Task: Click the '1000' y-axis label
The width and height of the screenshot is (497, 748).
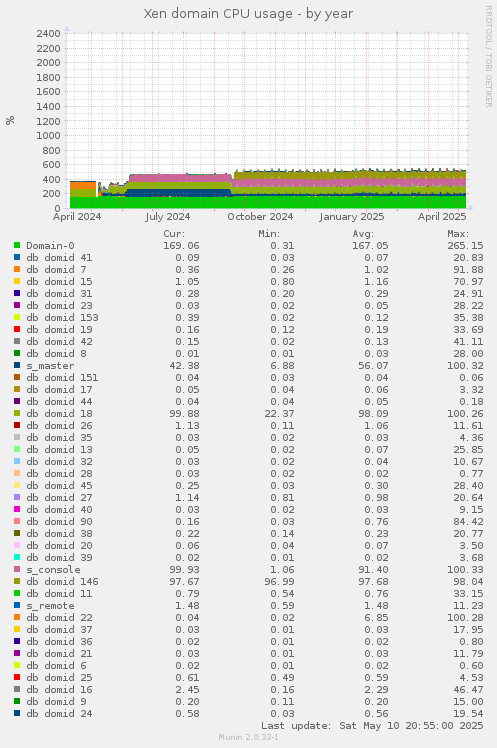Action: [48, 136]
